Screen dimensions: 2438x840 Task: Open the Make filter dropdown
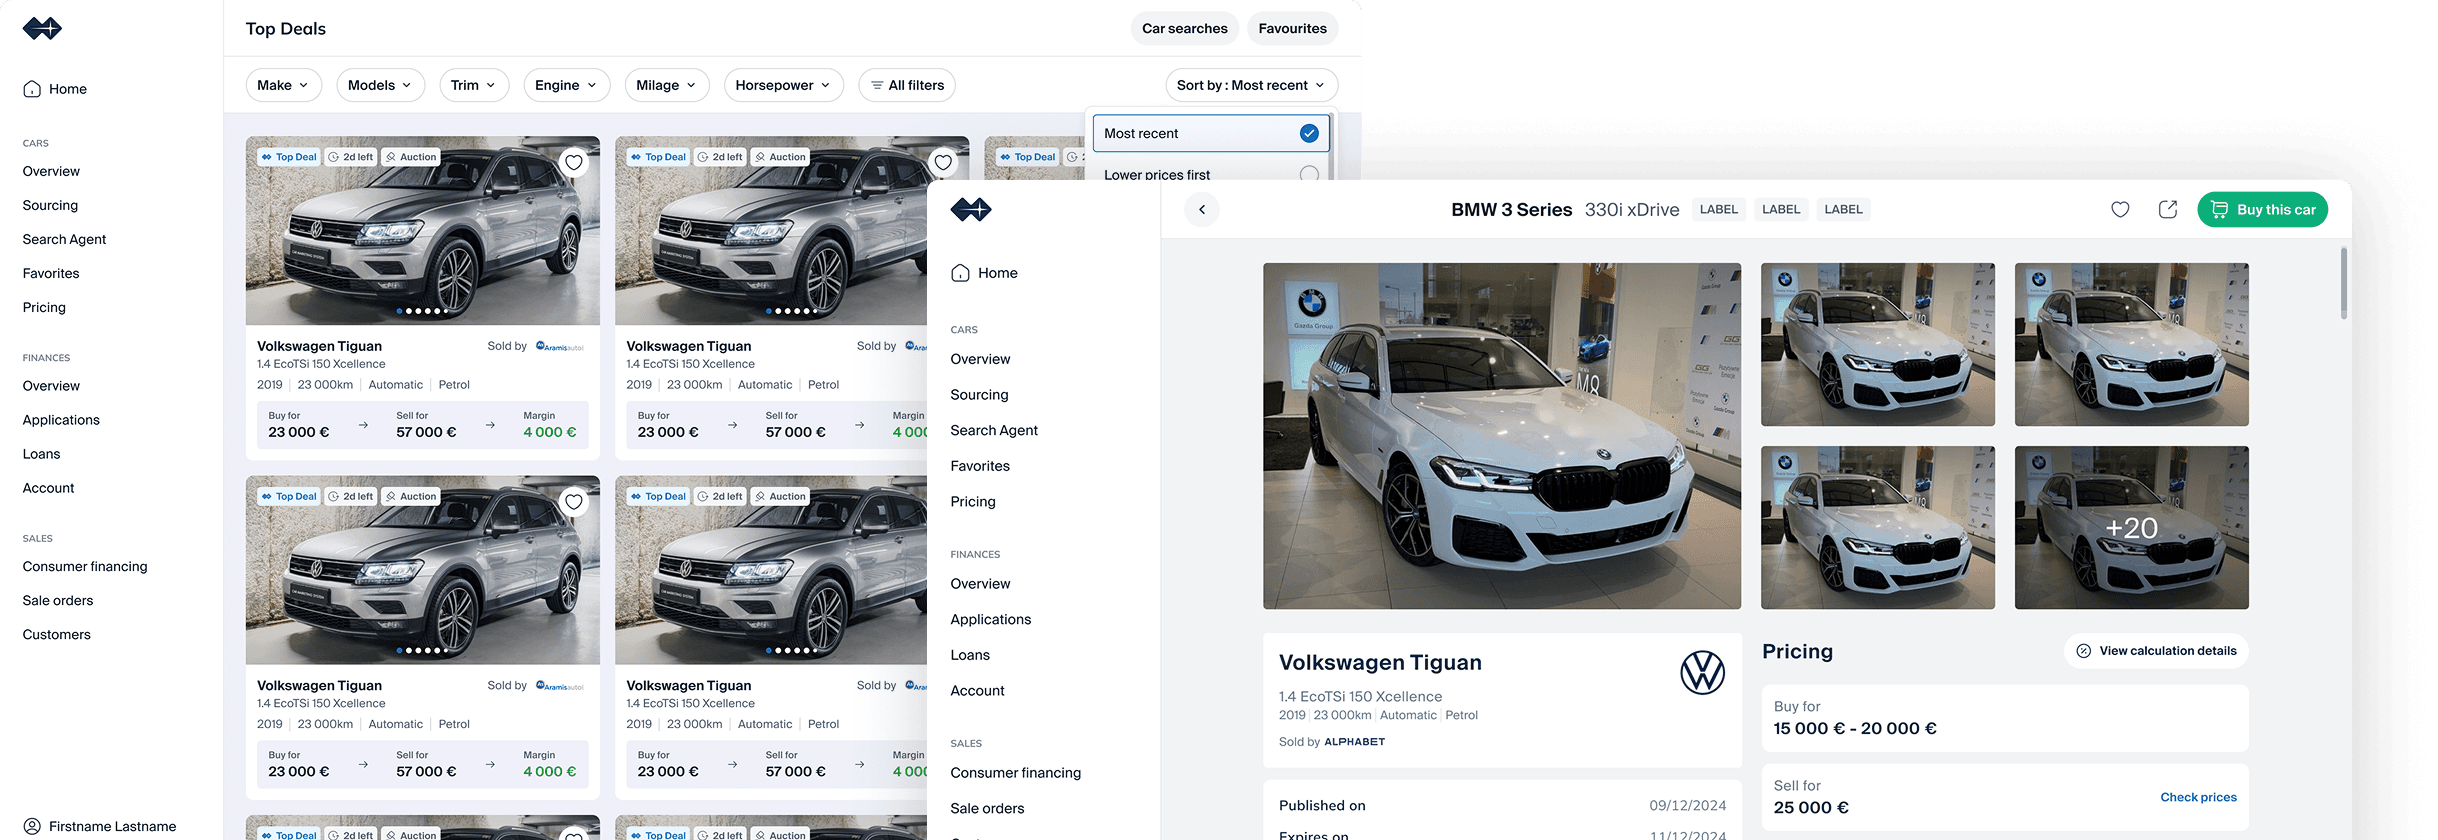point(284,85)
